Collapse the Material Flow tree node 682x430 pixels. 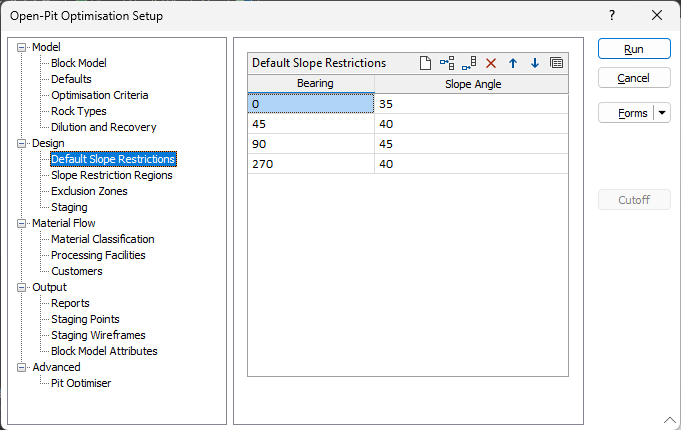click(x=23, y=223)
